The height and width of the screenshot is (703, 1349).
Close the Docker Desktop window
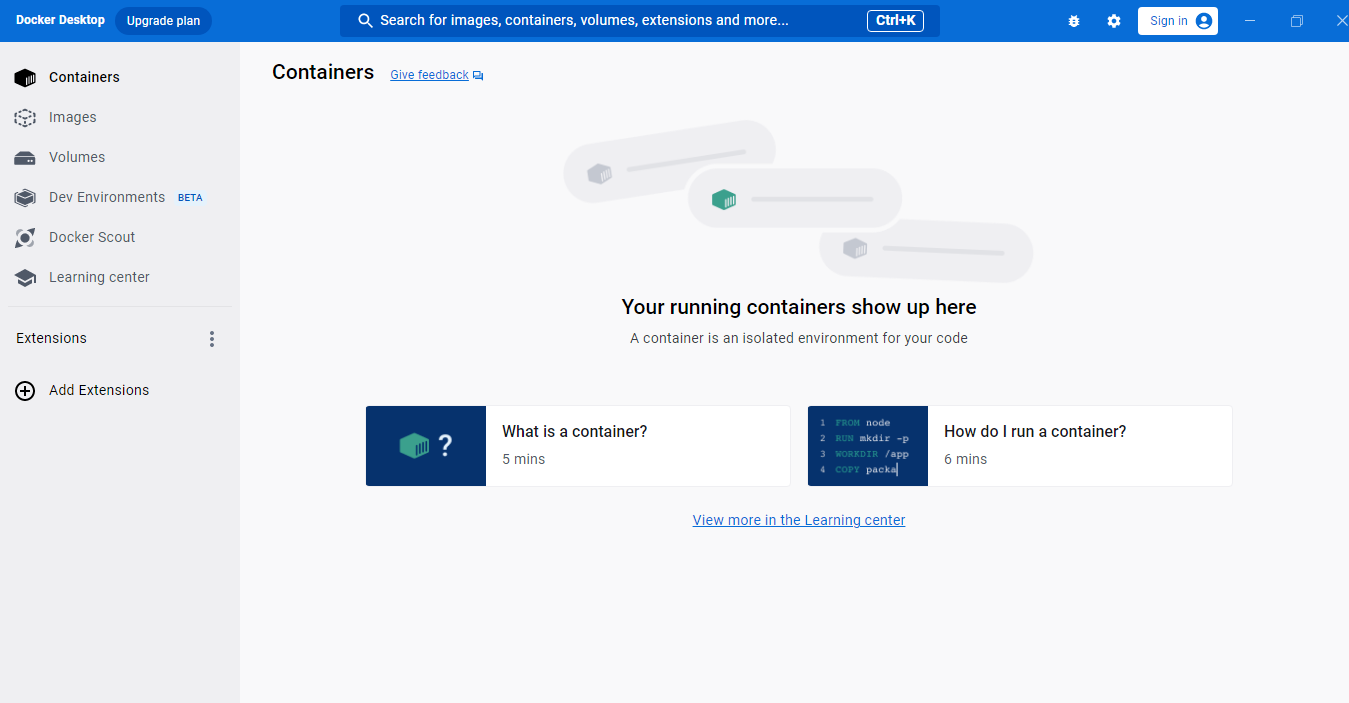1341,21
